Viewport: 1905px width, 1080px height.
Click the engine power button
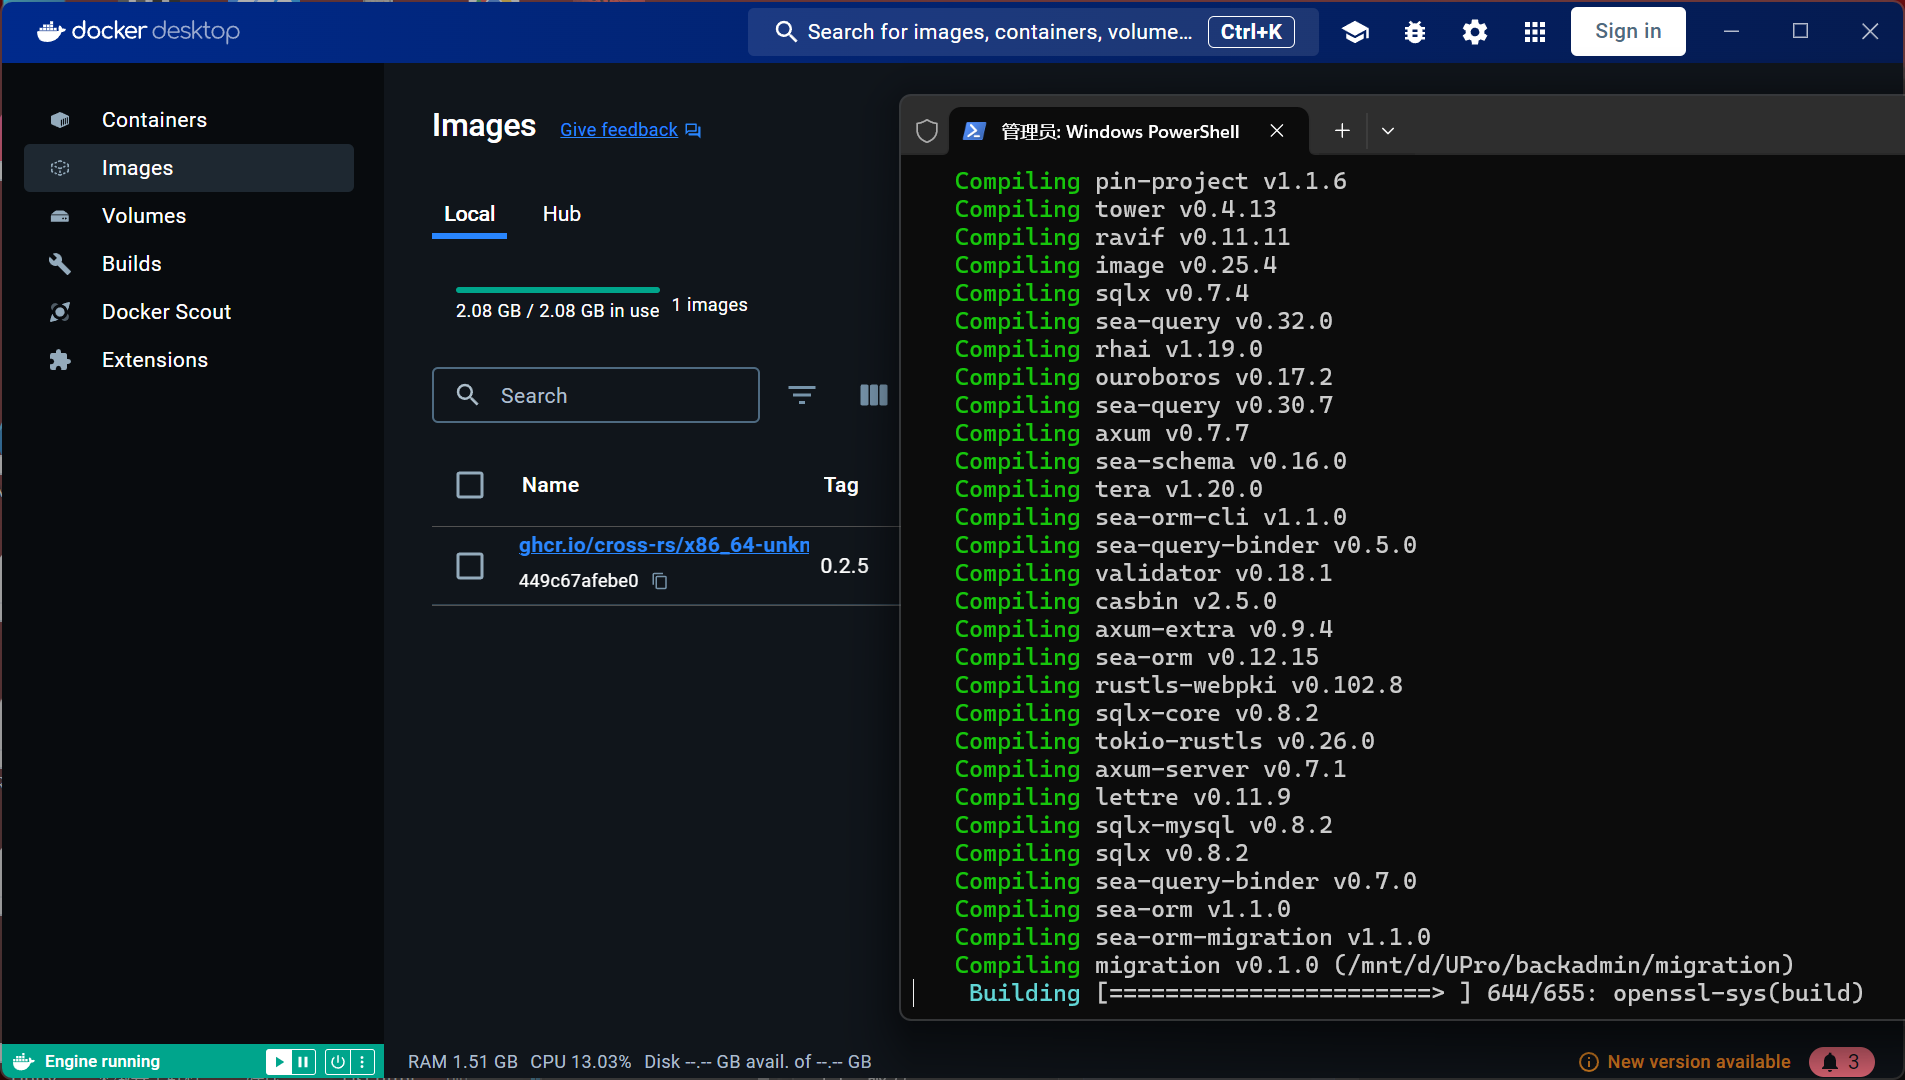coord(338,1062)
